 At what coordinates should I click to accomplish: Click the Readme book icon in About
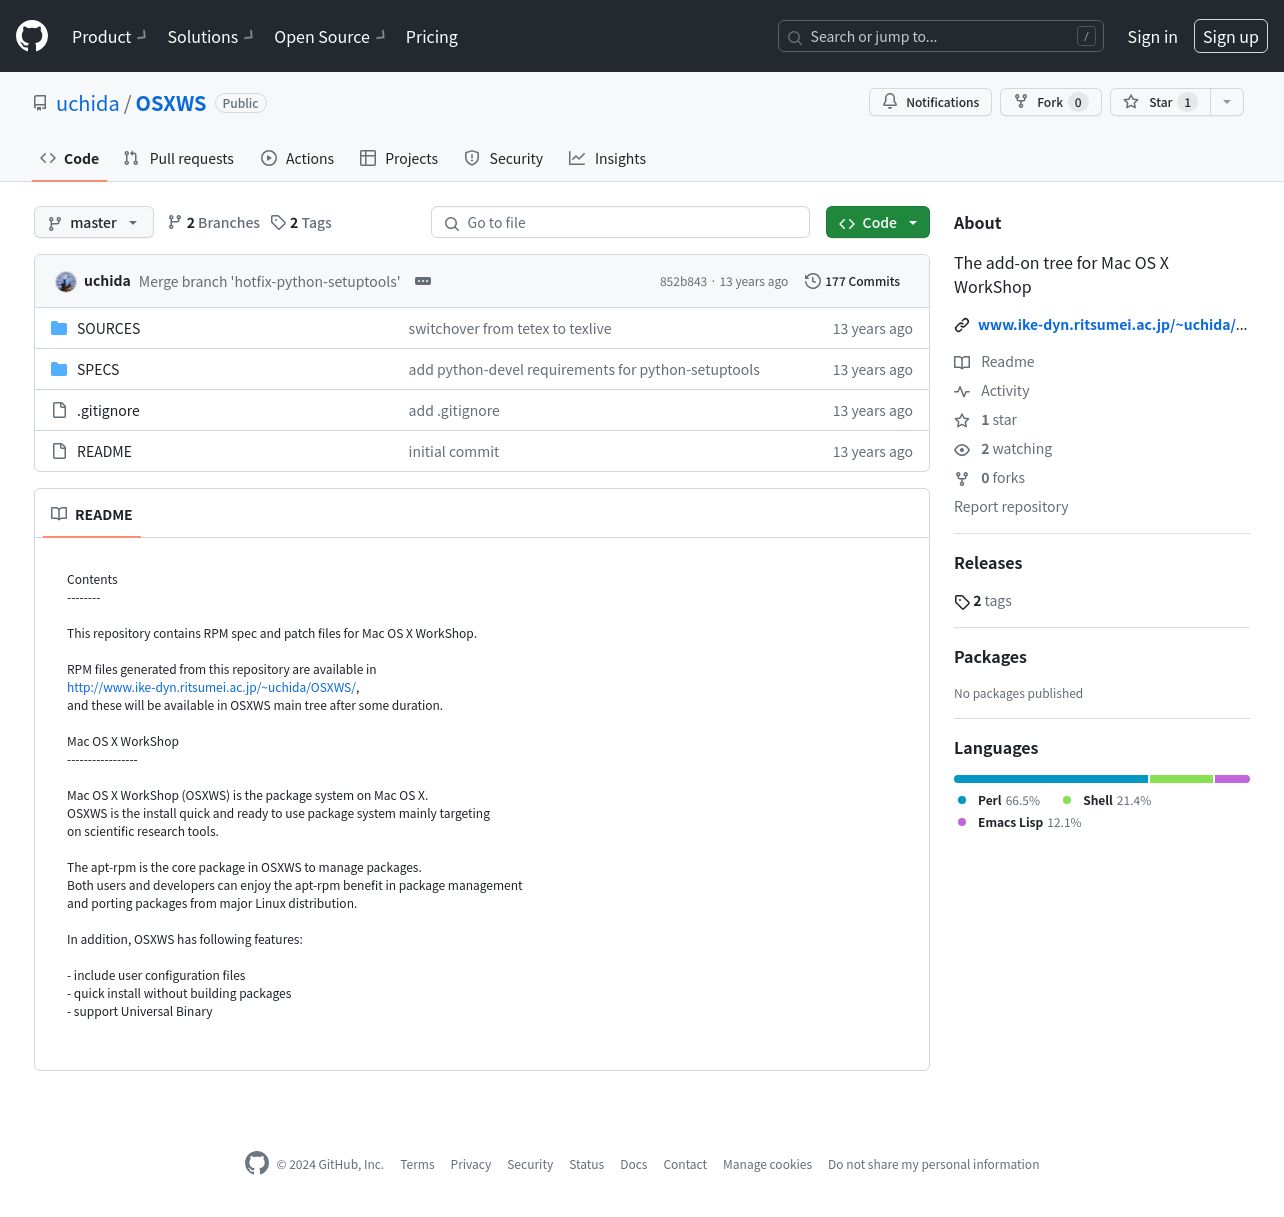(x=962, y=362)
